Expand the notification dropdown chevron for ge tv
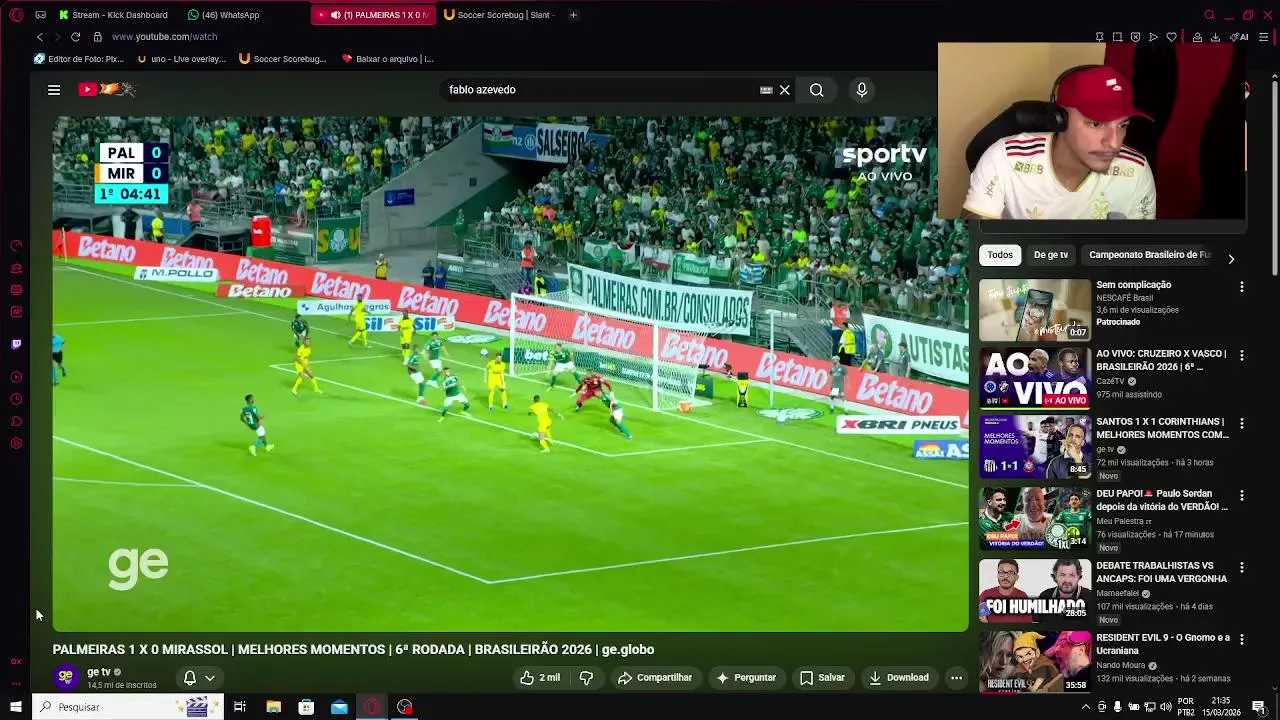 coord(210,678)
